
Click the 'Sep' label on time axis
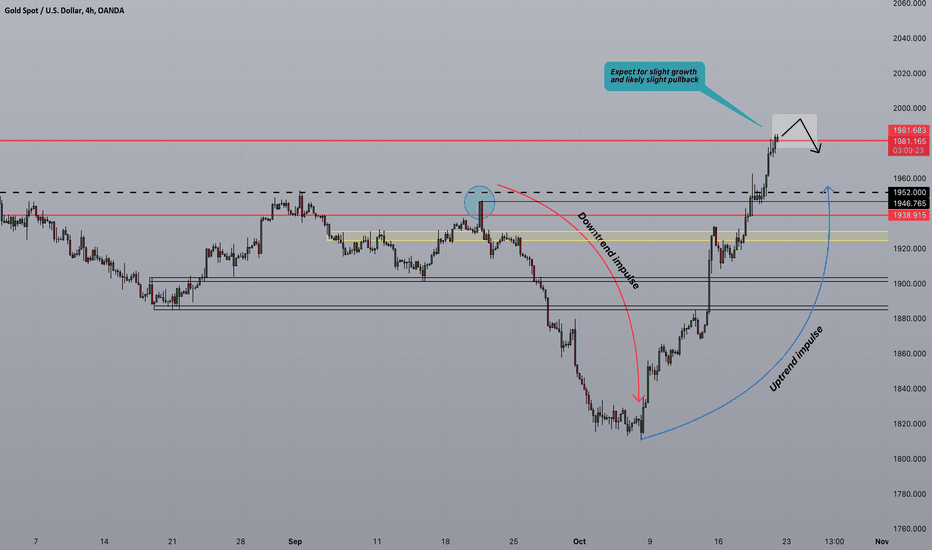pyautogui.click(x=295, y=542)
